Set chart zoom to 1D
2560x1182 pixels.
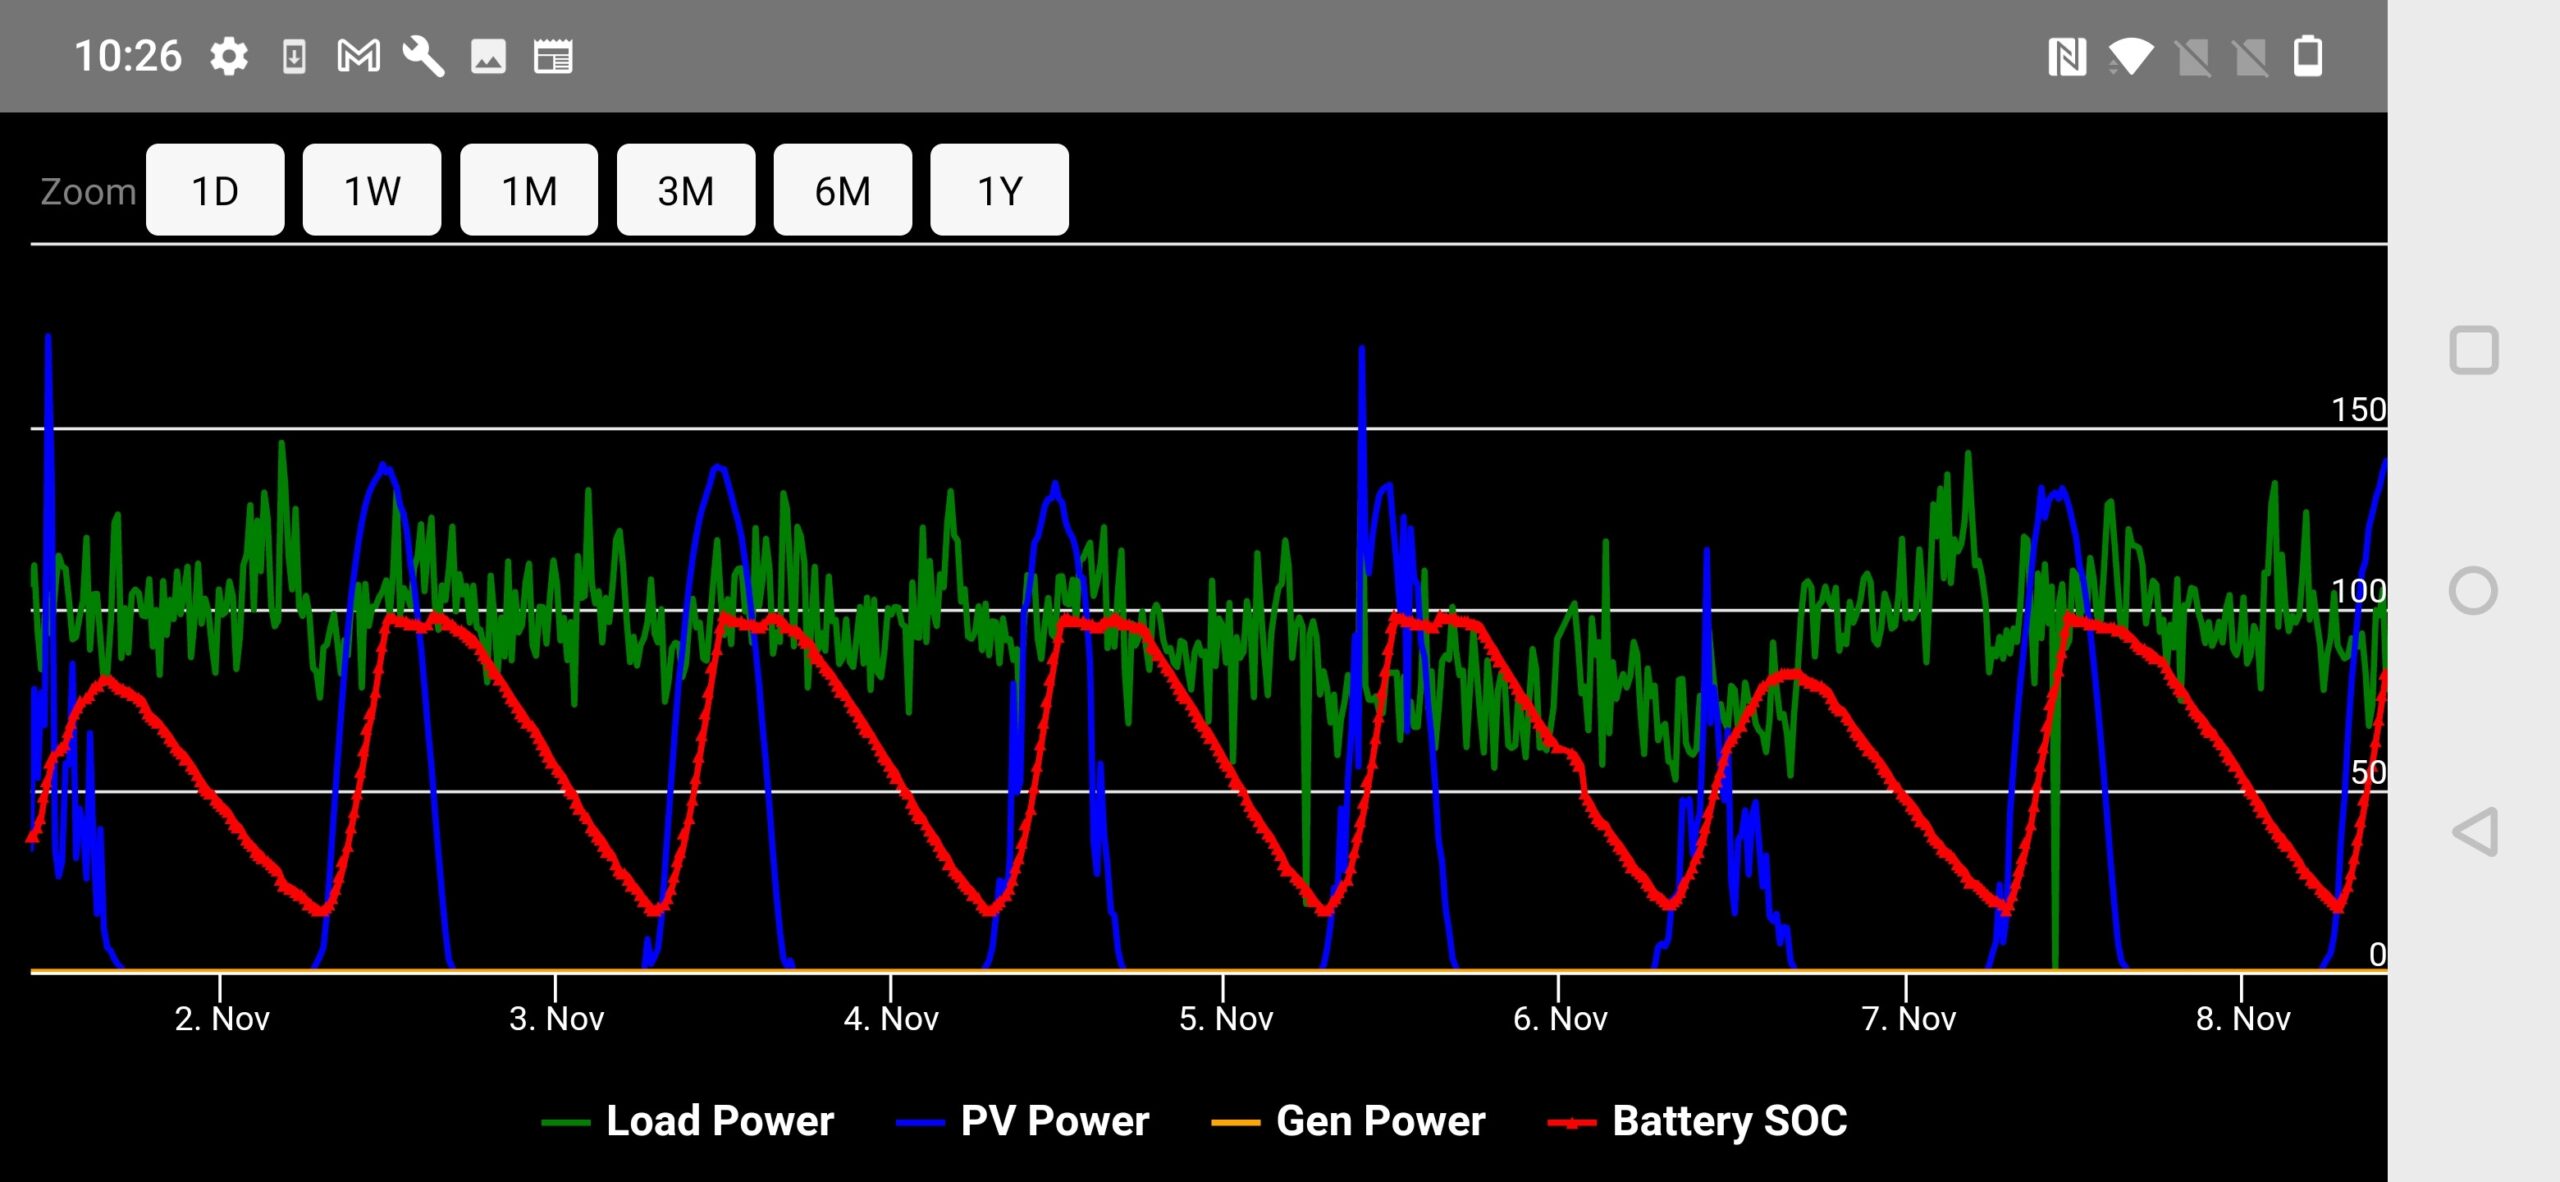215,190
